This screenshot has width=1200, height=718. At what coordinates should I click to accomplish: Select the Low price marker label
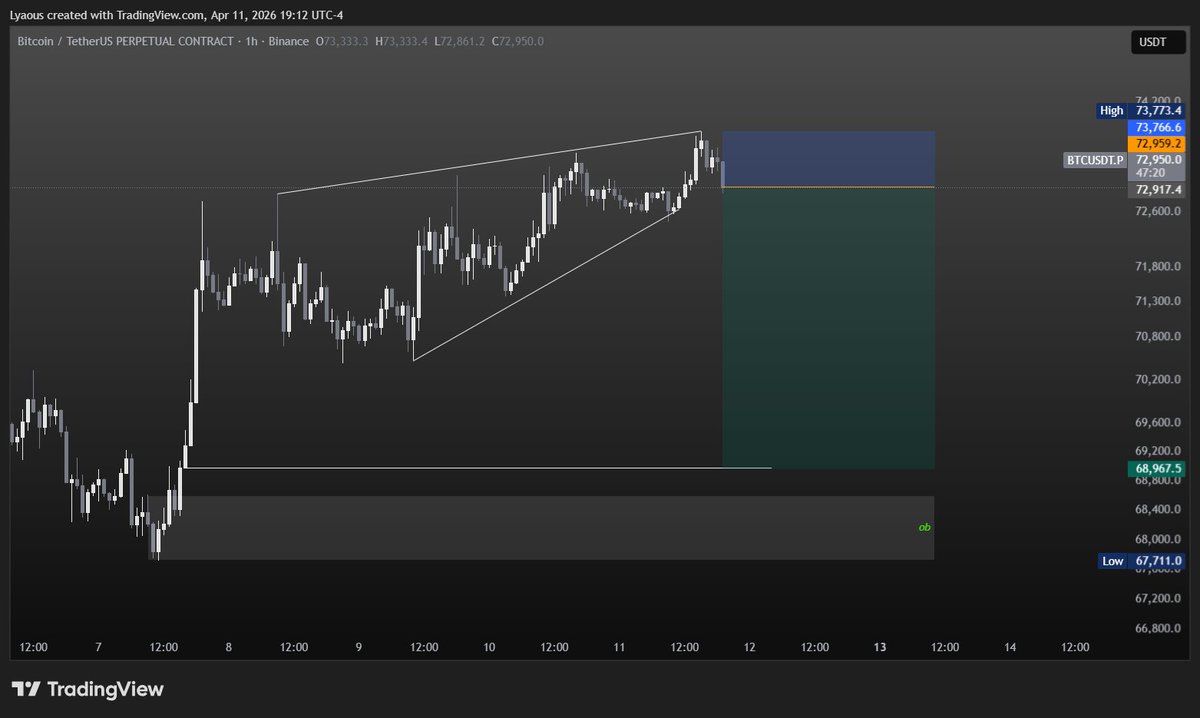pos(1112,561)
